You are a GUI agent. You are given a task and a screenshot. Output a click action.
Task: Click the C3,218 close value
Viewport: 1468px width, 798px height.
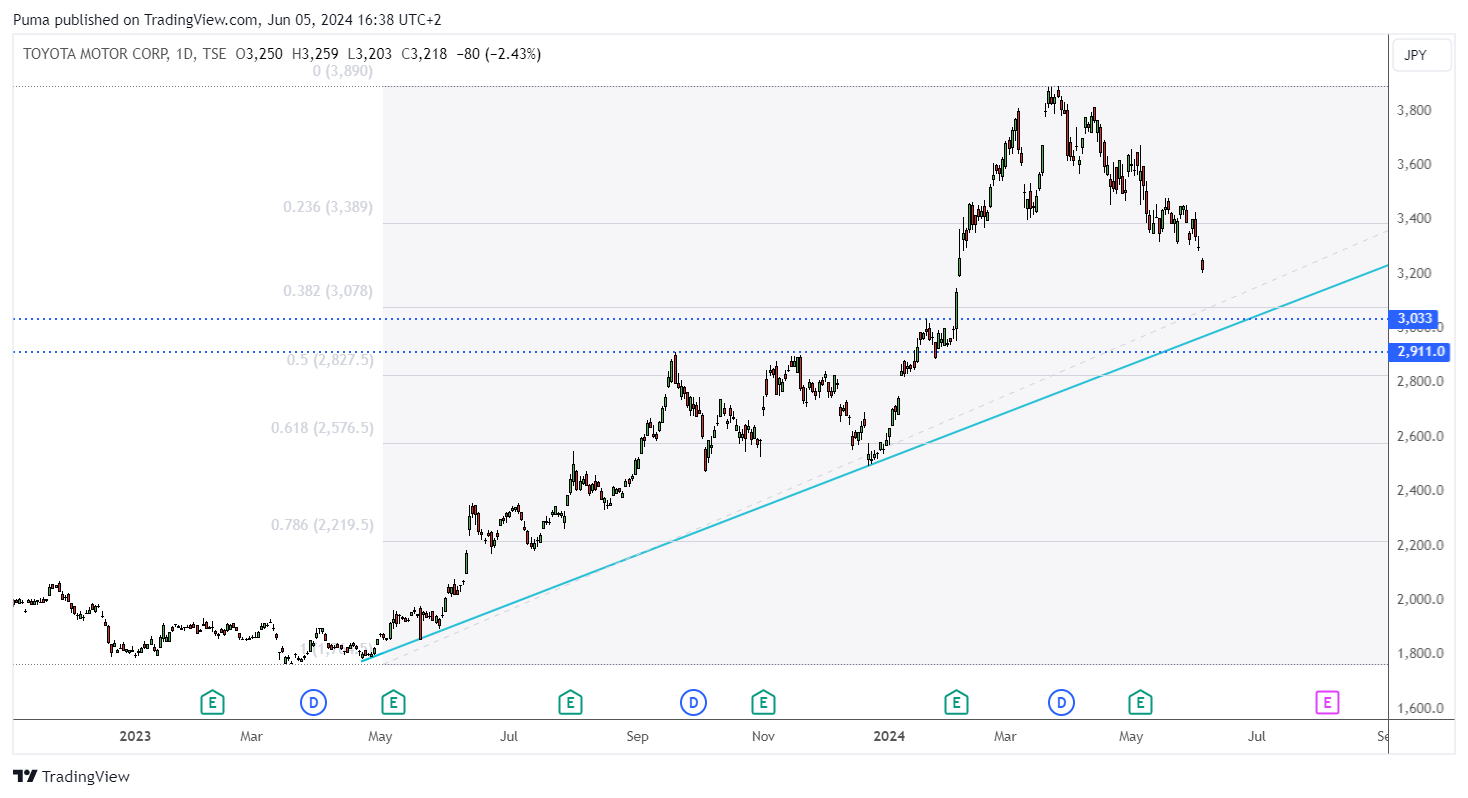(x=424, y=54)
